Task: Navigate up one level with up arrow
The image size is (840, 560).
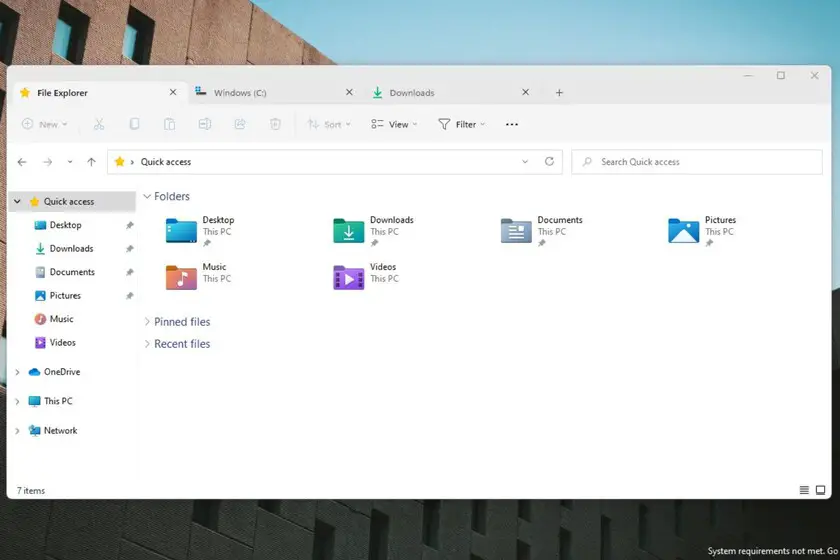Action: (92, 162)
